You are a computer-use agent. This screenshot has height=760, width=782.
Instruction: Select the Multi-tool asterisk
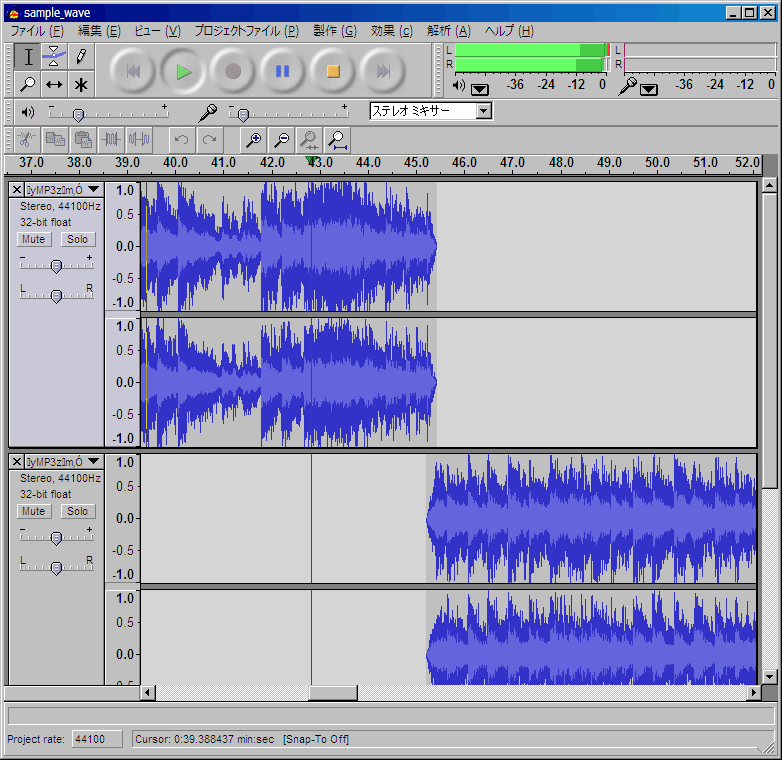(81, 84)
